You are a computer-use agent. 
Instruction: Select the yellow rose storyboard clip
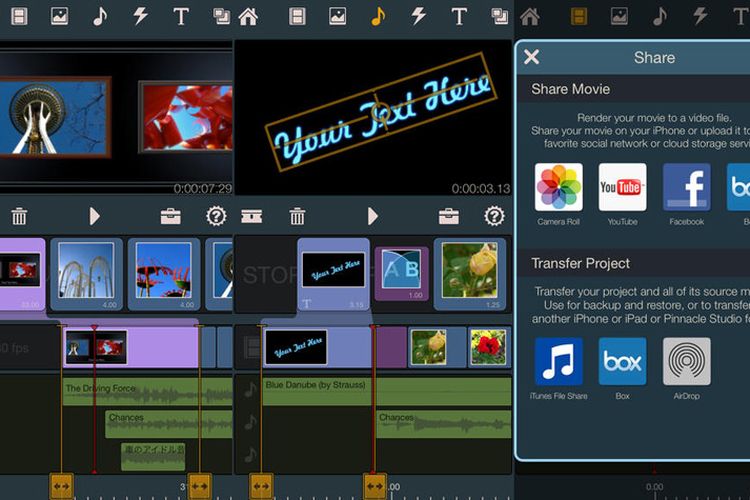pos(469,270)
